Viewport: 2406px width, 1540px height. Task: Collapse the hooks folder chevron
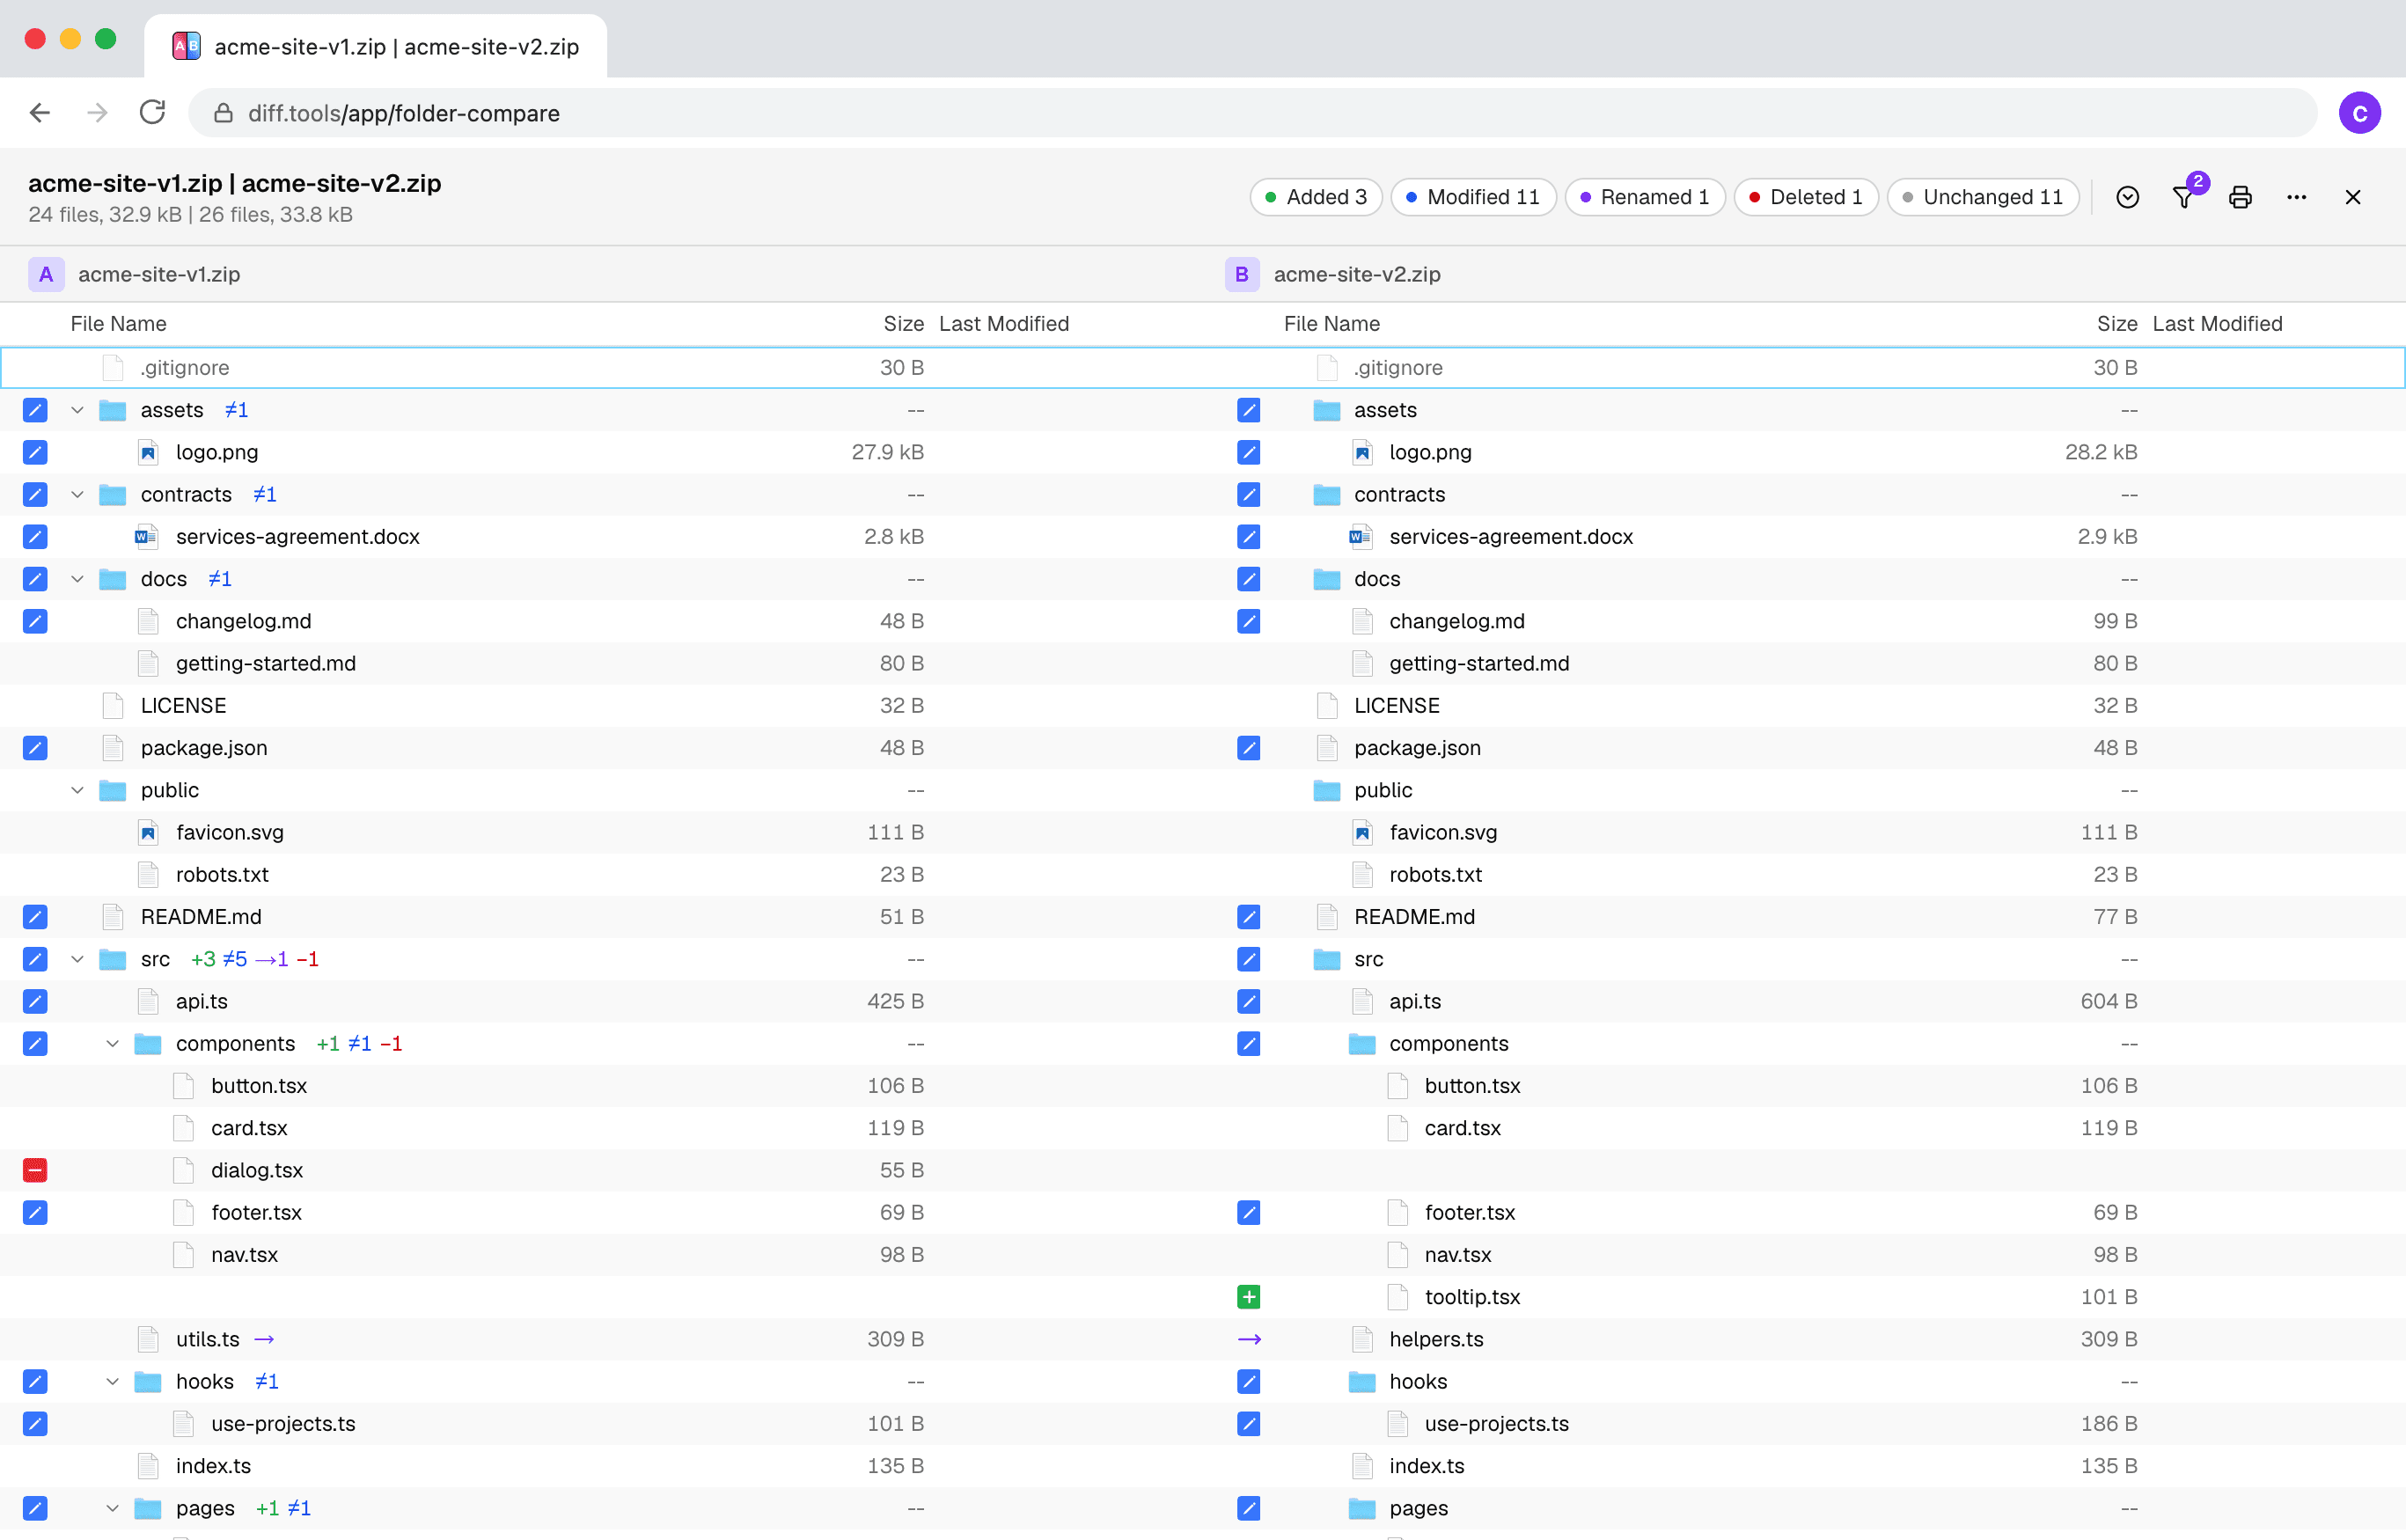(112, 1381)
